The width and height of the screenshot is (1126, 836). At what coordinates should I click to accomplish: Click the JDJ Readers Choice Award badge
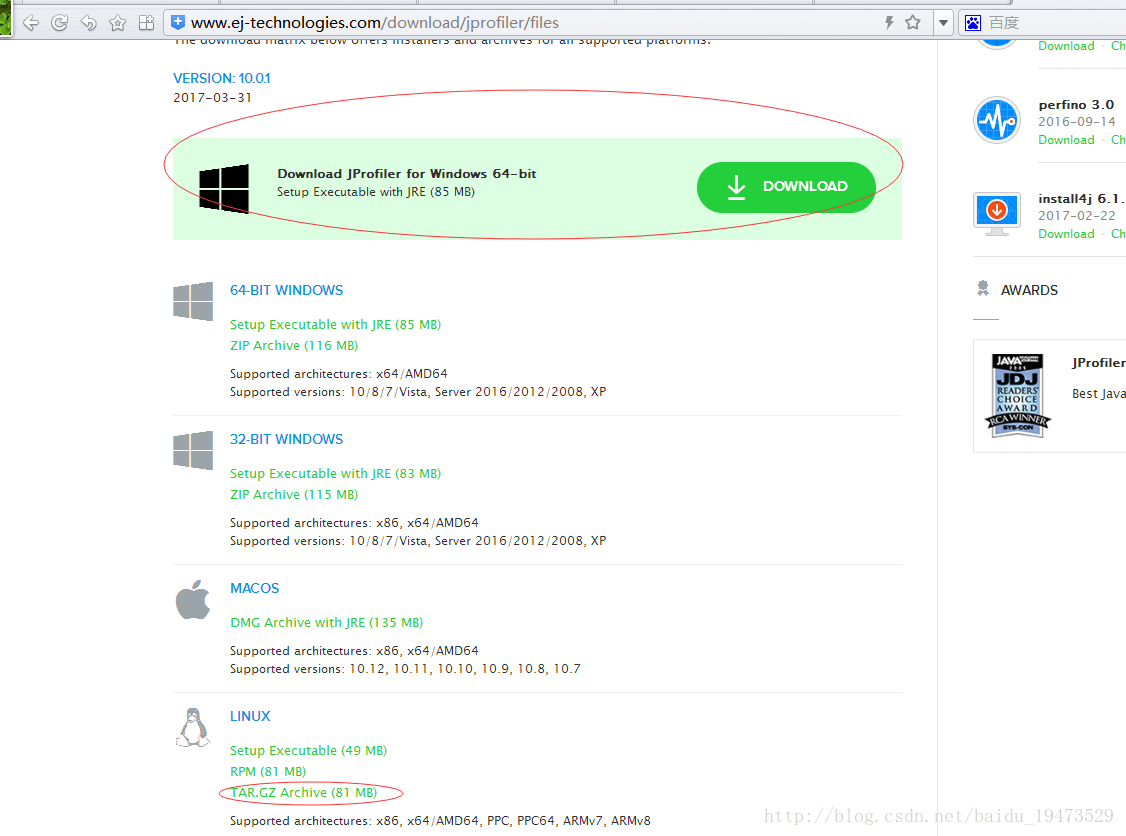click(x=1018, y=395)
